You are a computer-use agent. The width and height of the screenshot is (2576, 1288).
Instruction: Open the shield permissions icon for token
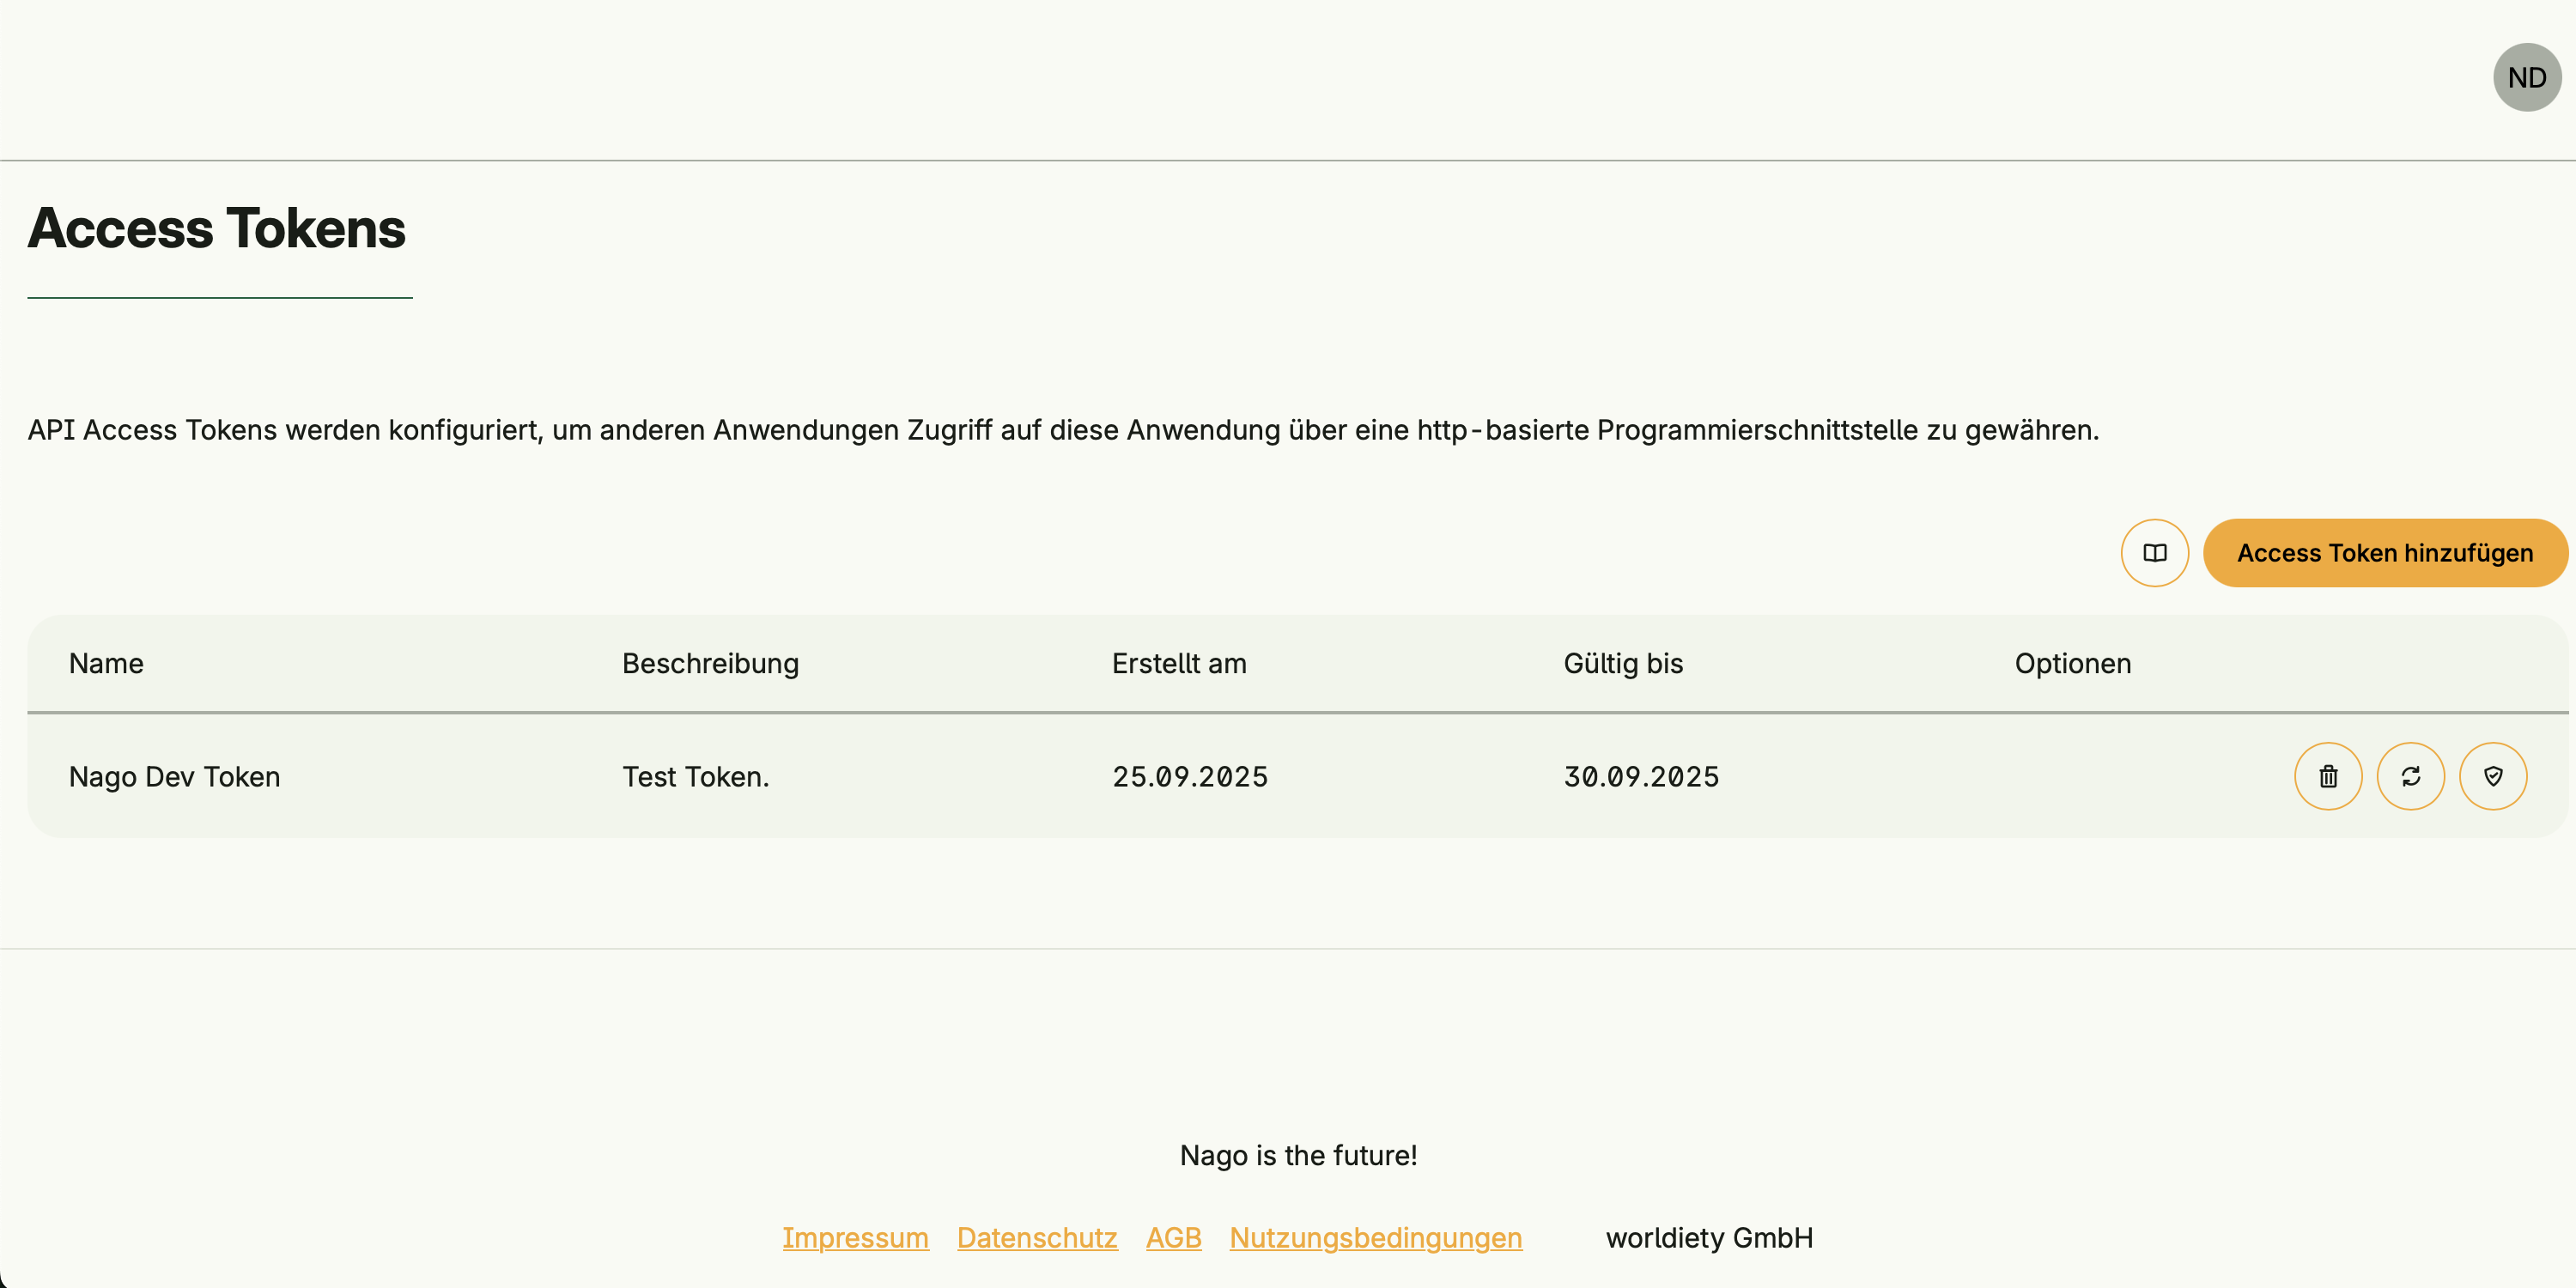click(x=2493, y=776)
